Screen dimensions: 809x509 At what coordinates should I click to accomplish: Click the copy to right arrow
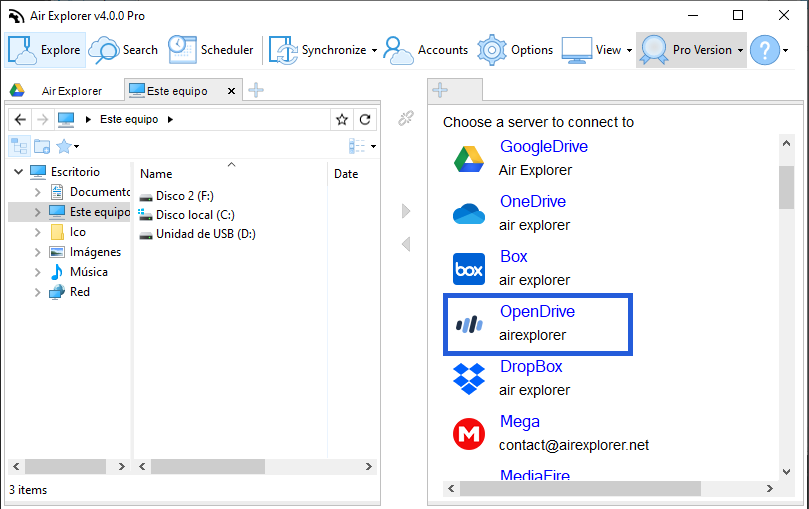tap(406, 211)
